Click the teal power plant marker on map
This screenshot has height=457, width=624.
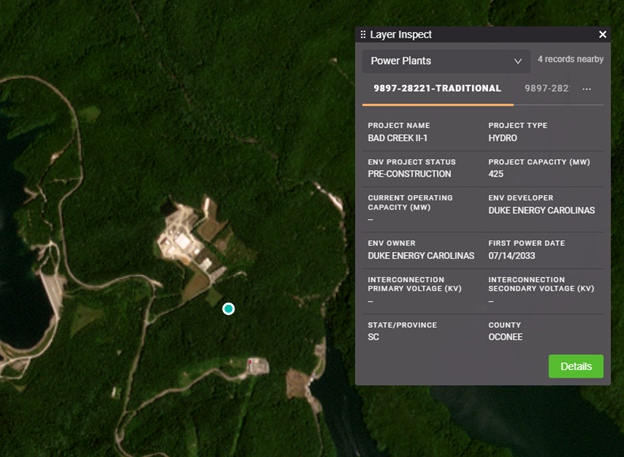click(x=228, y=309)
